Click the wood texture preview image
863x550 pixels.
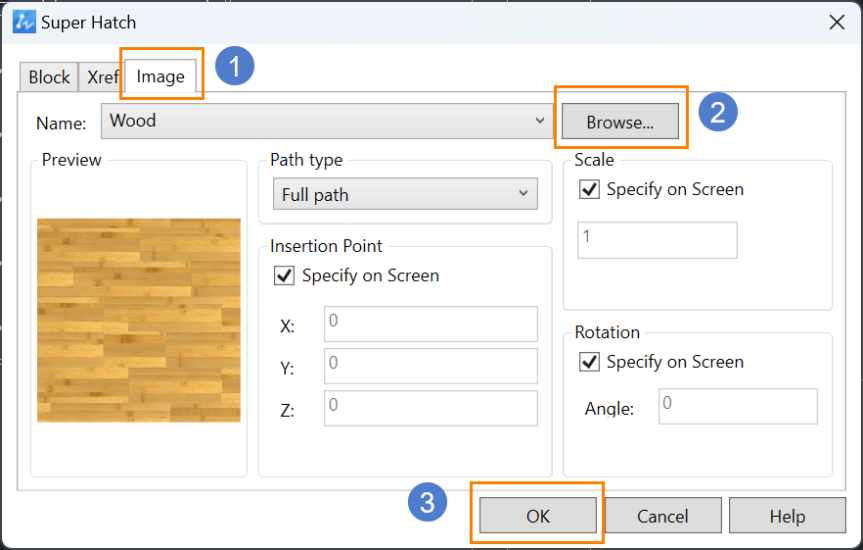pos(139,320)
